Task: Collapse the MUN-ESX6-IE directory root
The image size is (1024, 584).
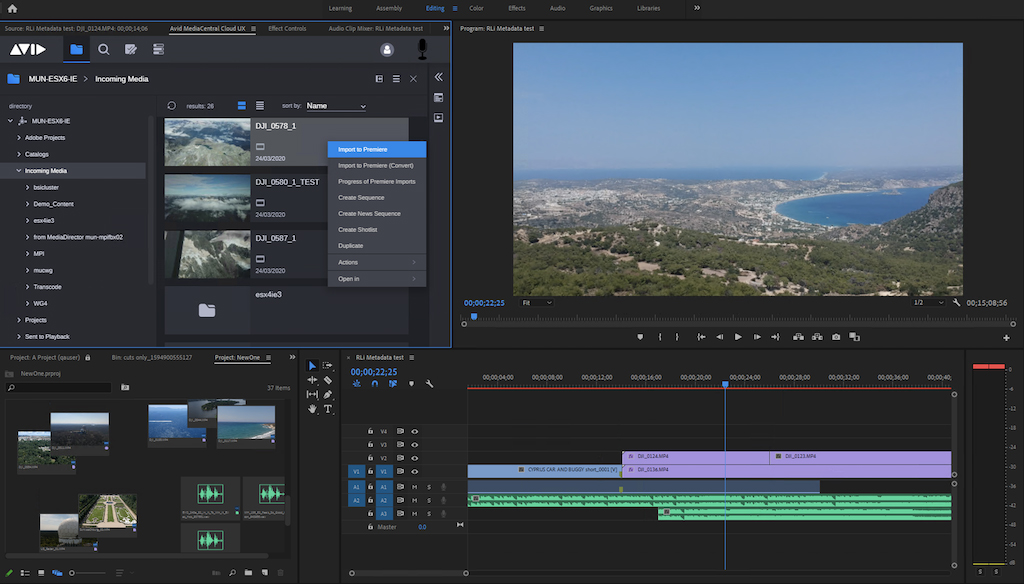Action: coord(10,121)
